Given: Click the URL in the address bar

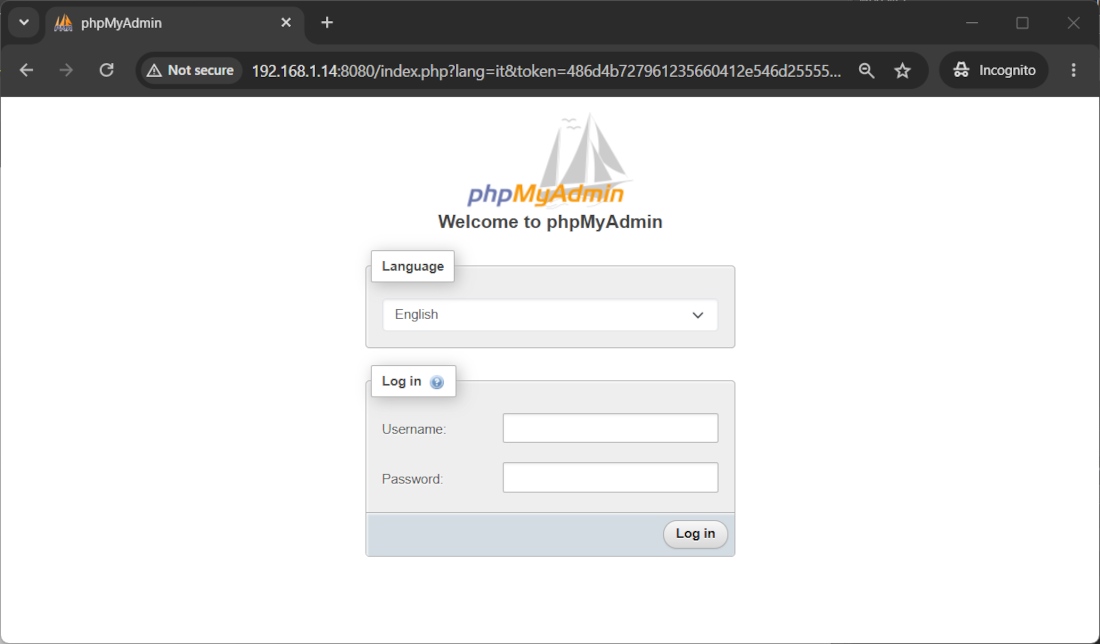Looking at the screenshot, I should [x=546, y=70].
